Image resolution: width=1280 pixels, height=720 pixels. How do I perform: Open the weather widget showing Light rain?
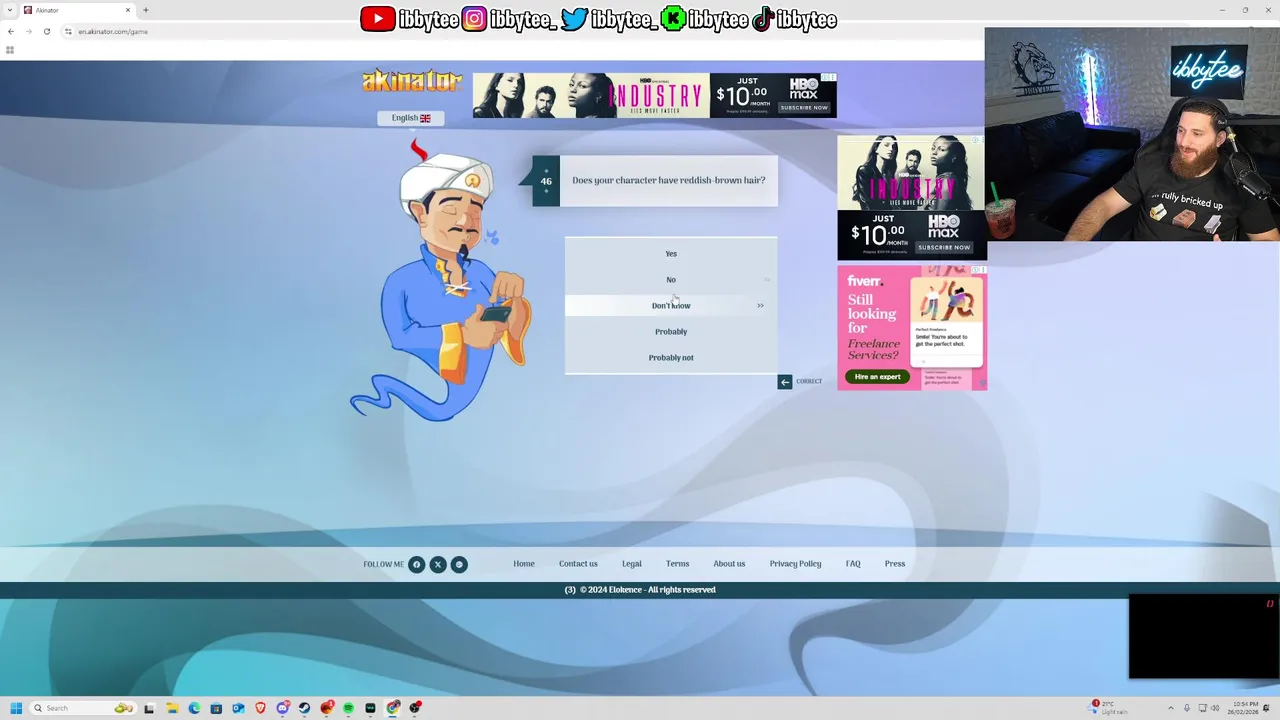(1108, 708)
